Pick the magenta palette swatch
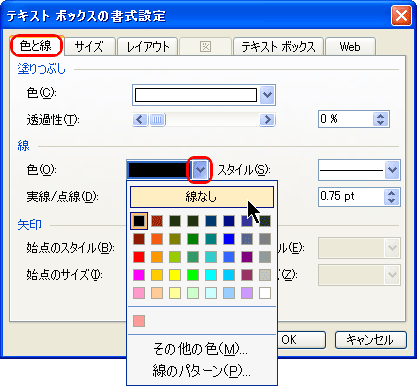 point(139,275)
